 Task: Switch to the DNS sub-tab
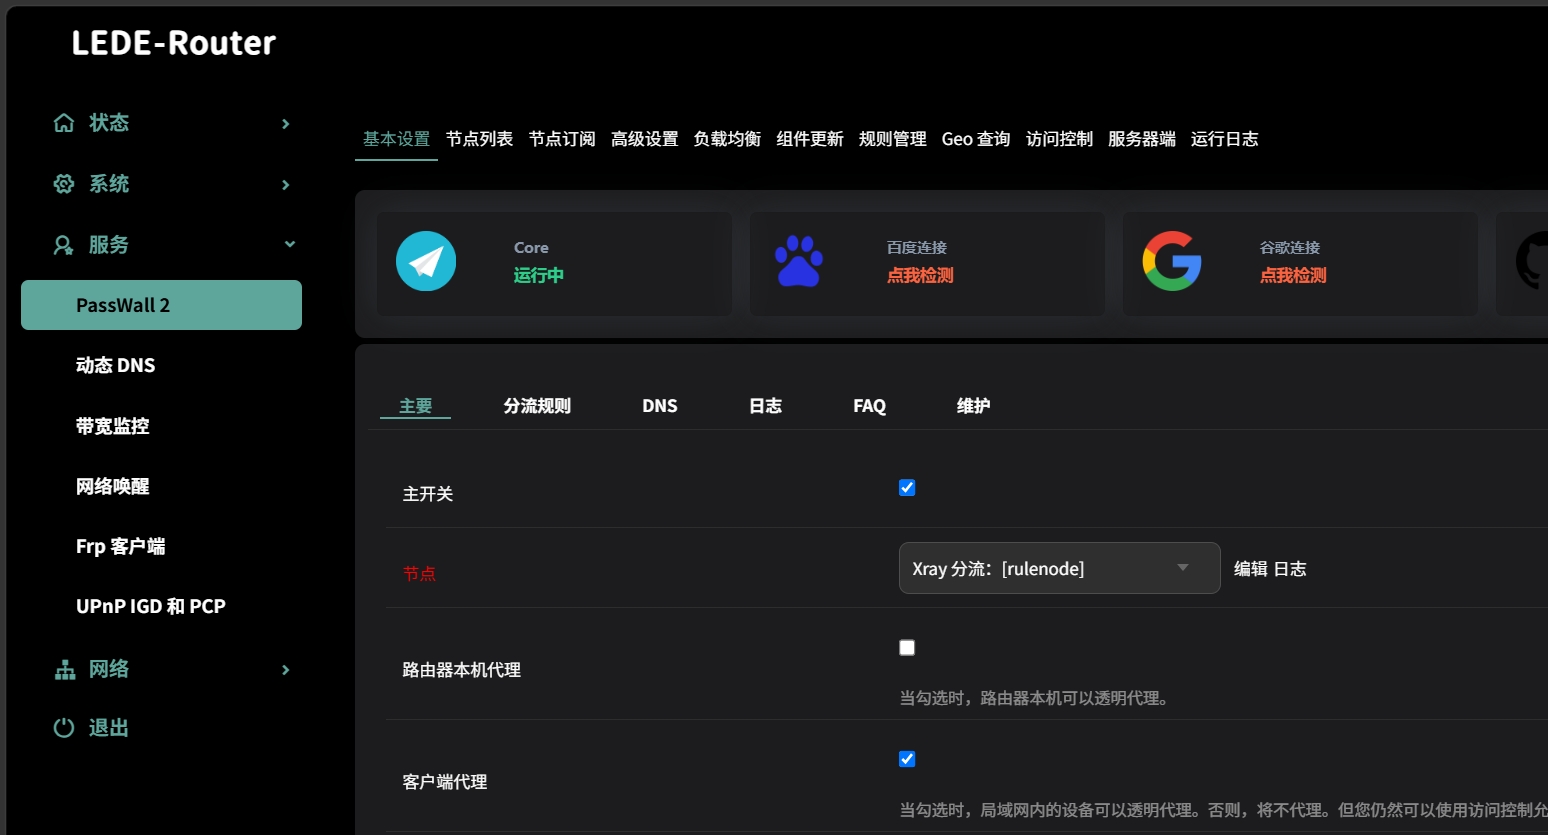(660, 406)
